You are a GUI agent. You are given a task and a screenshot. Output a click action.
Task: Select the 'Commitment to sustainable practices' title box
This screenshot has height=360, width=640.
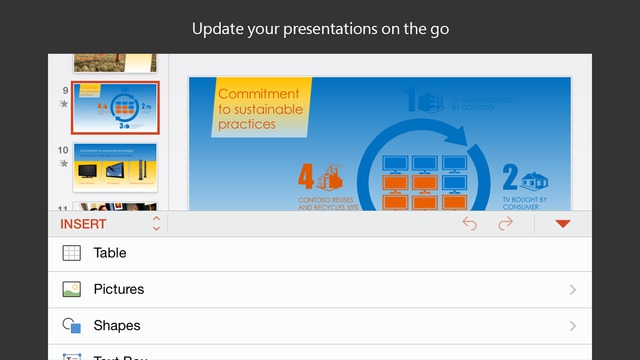coord(261,108)
